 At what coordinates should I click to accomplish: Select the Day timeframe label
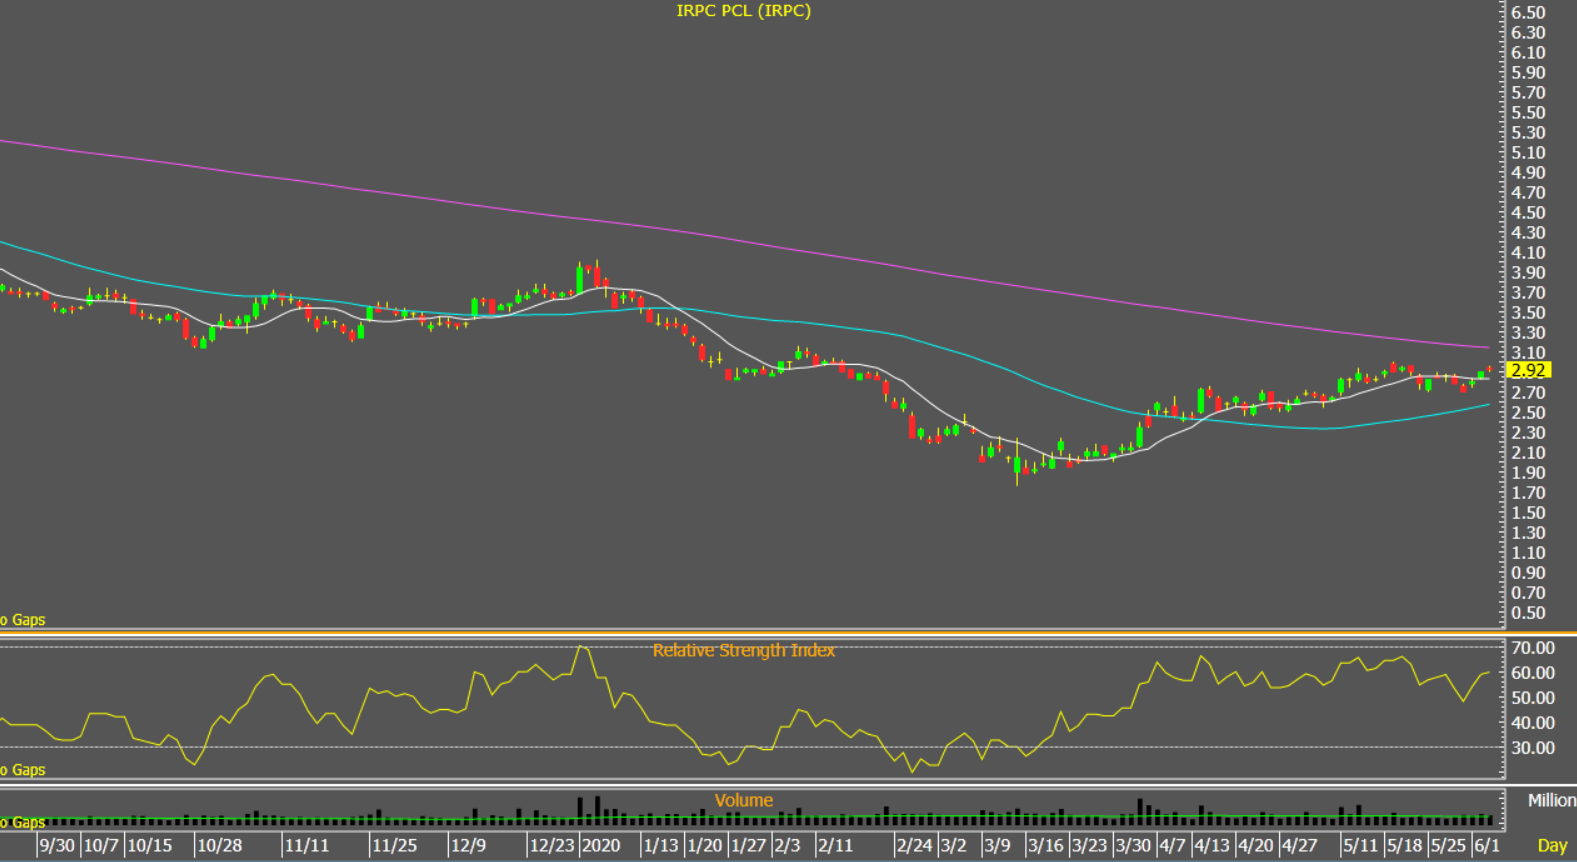[x=1552, y=846]
